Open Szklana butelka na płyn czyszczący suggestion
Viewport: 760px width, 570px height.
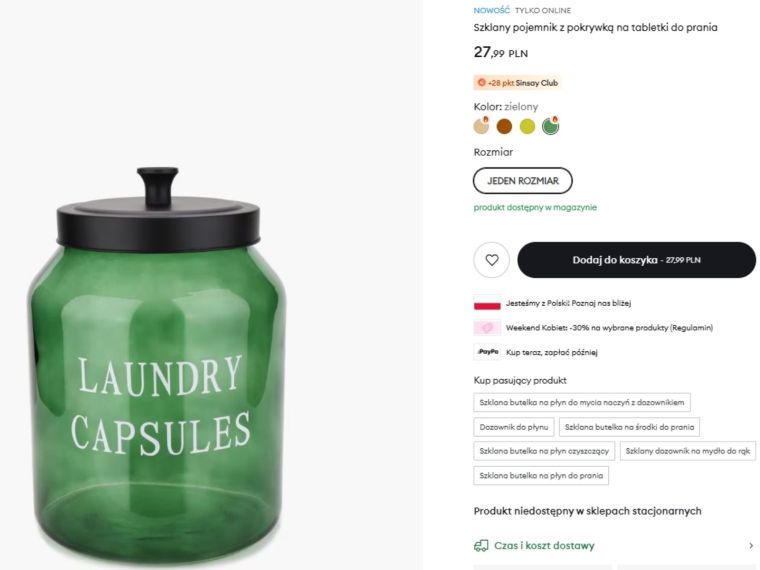click(x=543, y=451)
